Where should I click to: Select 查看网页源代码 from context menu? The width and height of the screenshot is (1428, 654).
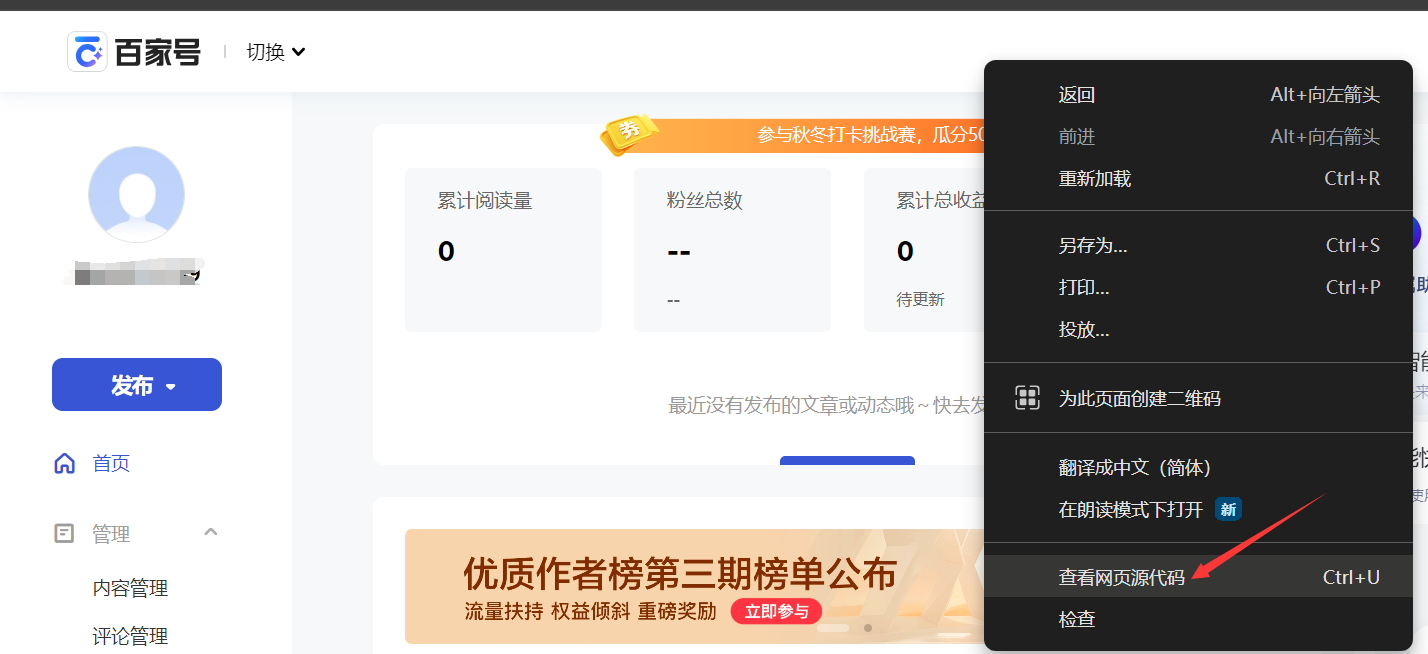pos(1121,577)
